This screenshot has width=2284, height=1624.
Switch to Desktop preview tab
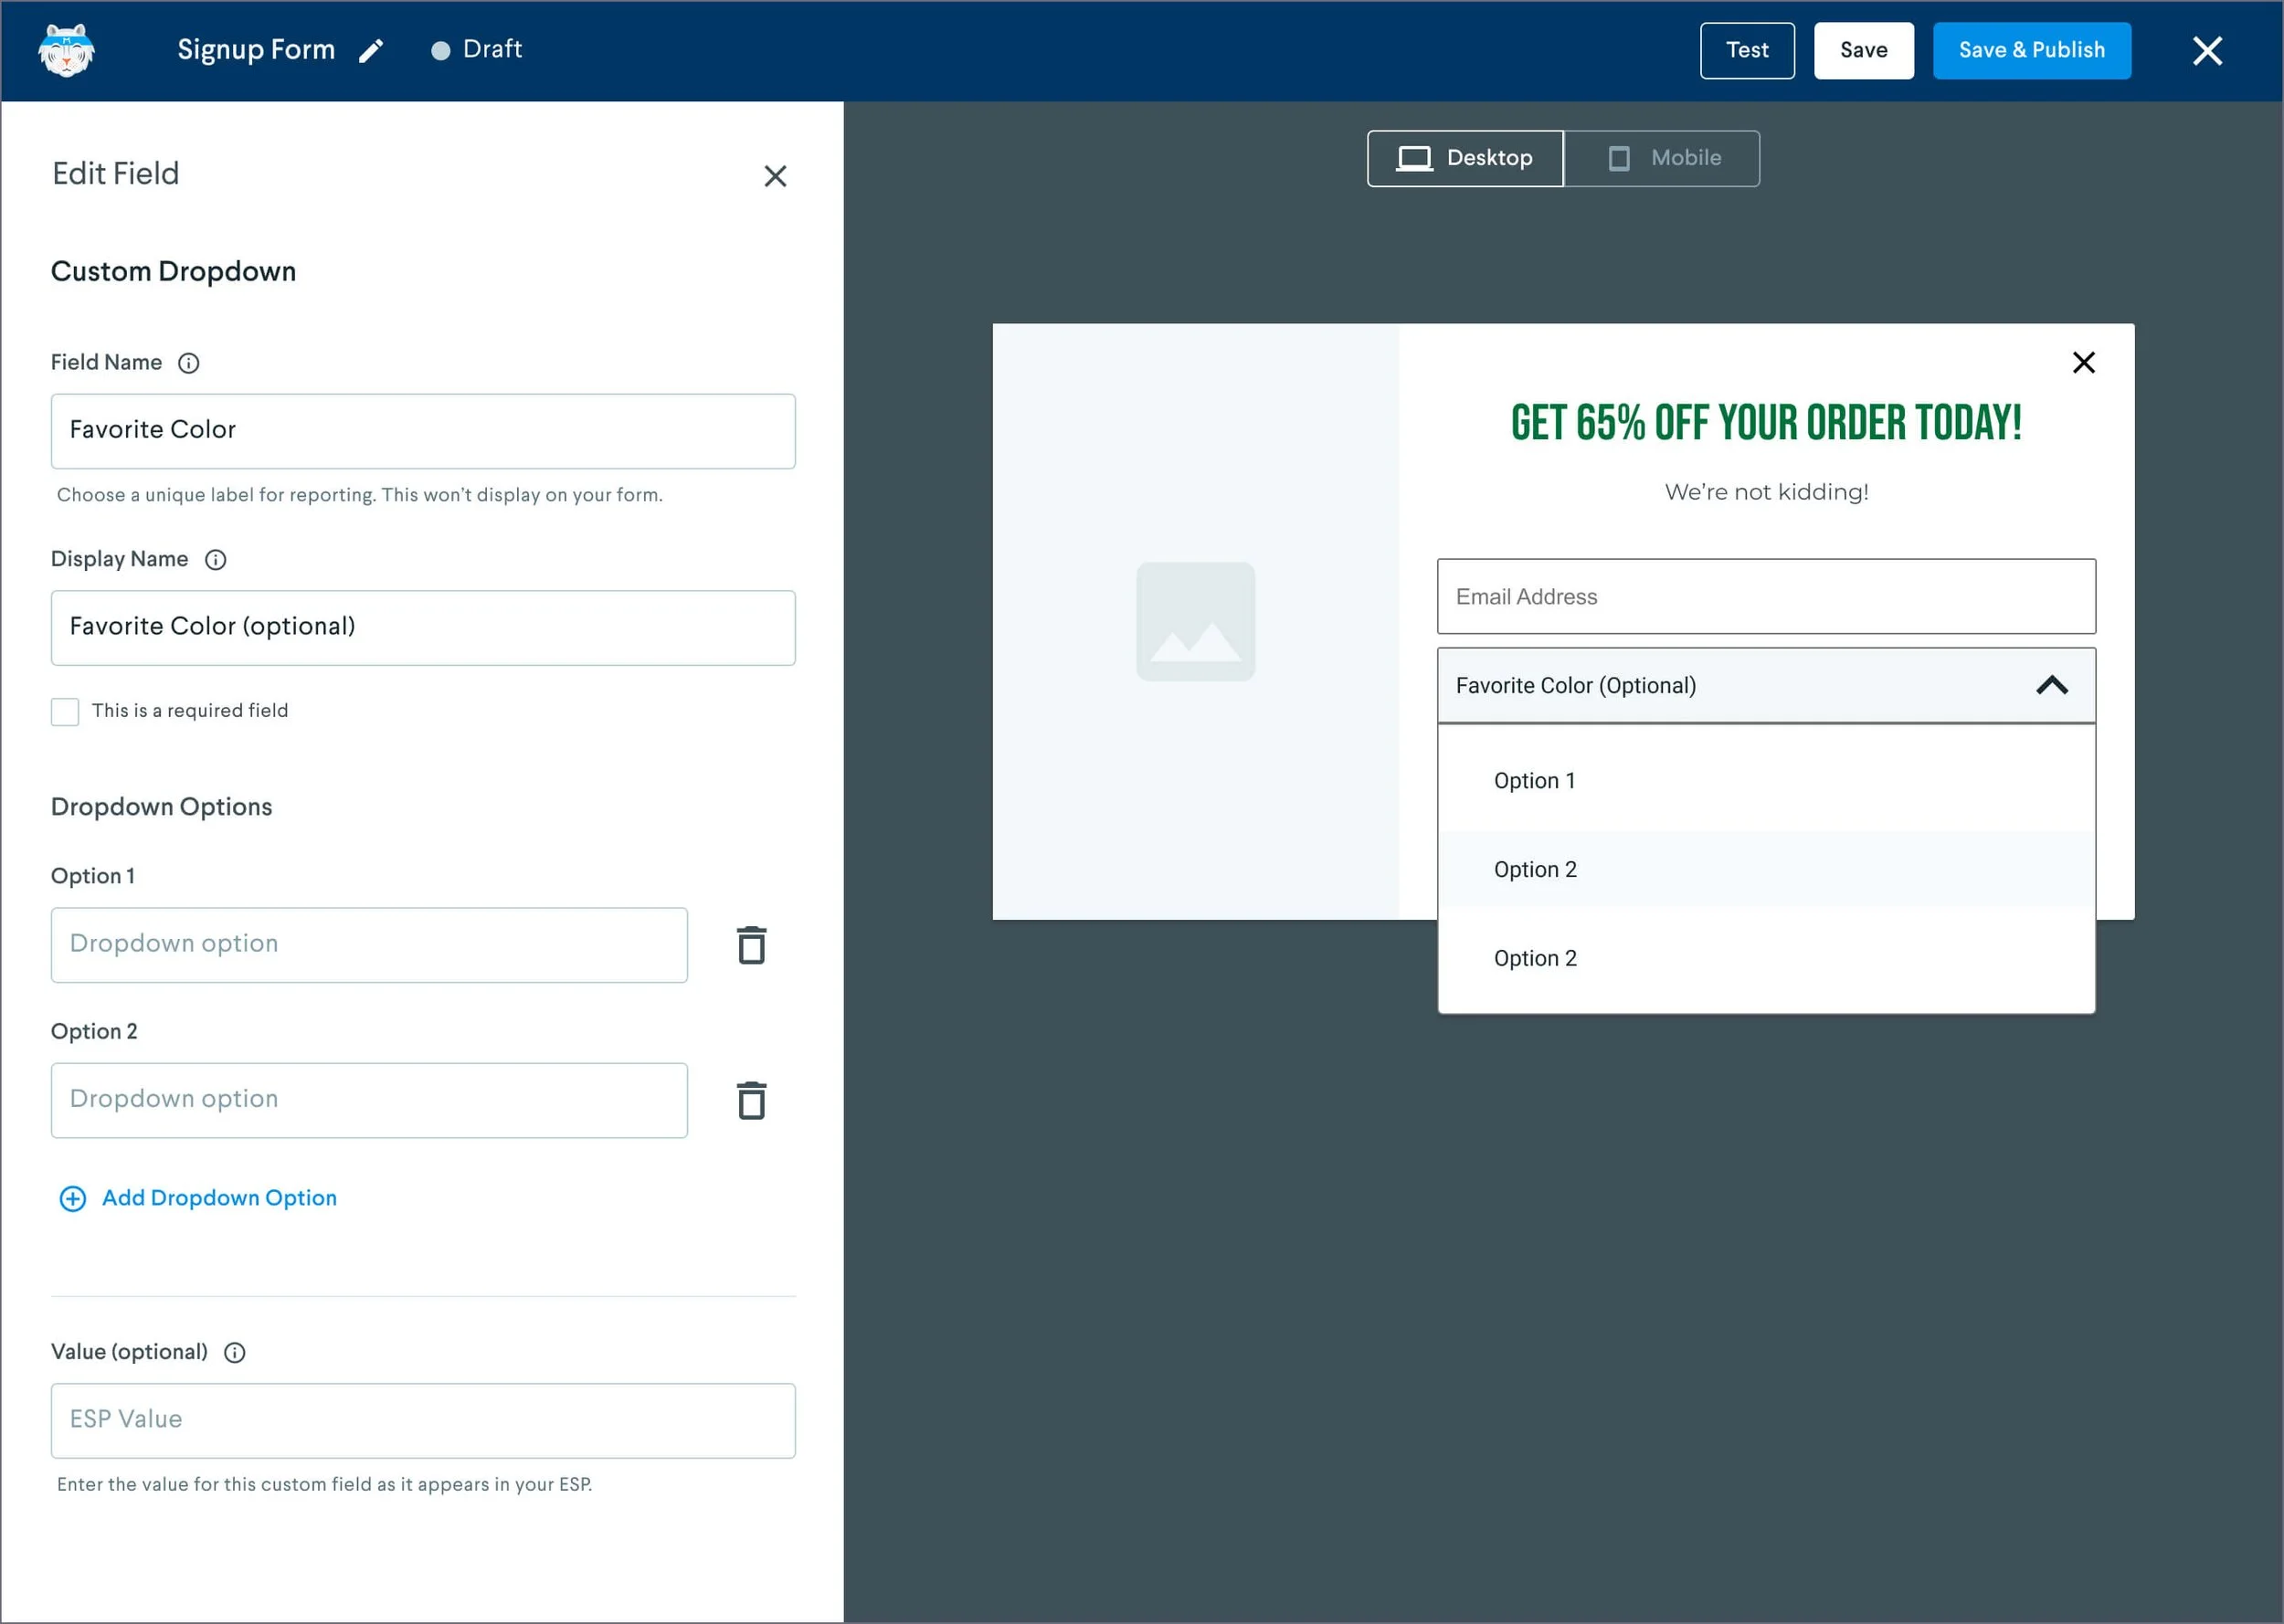[x=1465, y=158]
